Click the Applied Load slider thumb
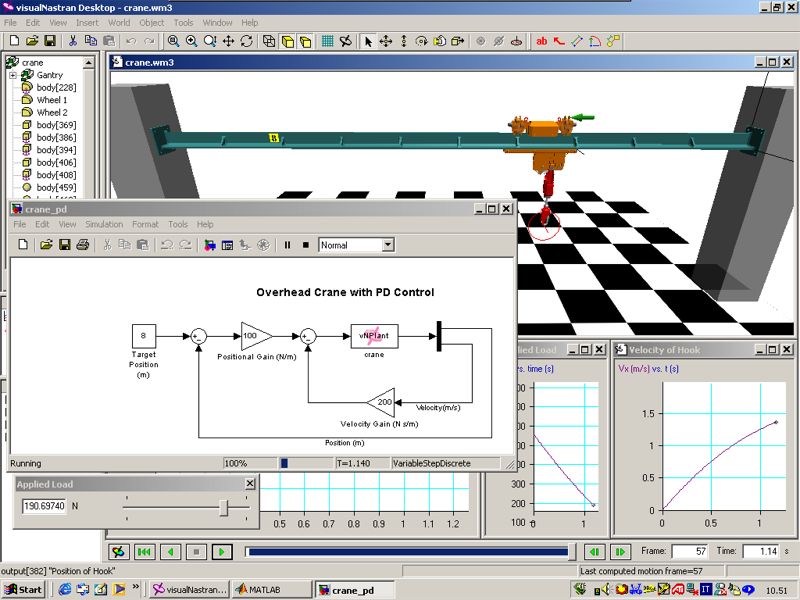The image size is (800, 600). (x=223, y=507)
